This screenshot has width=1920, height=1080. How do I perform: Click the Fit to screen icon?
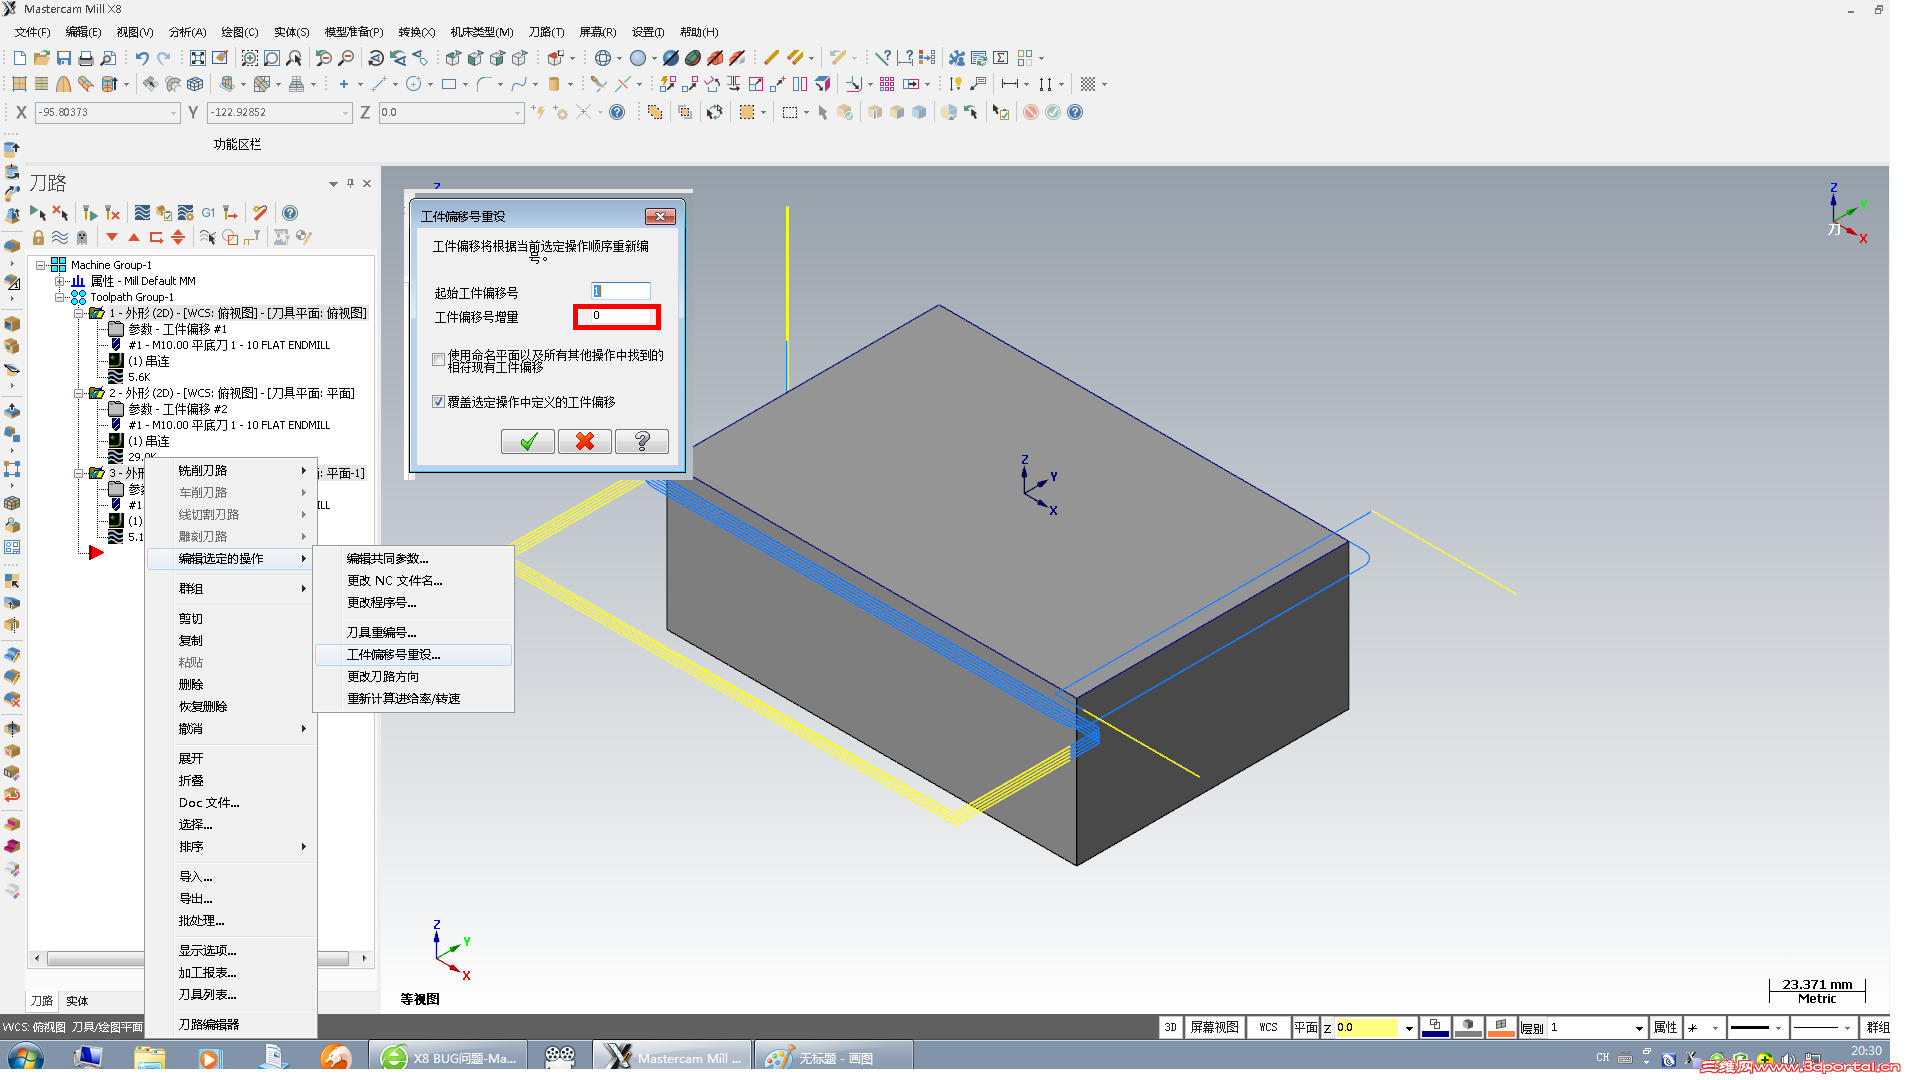tap(198, 58)
